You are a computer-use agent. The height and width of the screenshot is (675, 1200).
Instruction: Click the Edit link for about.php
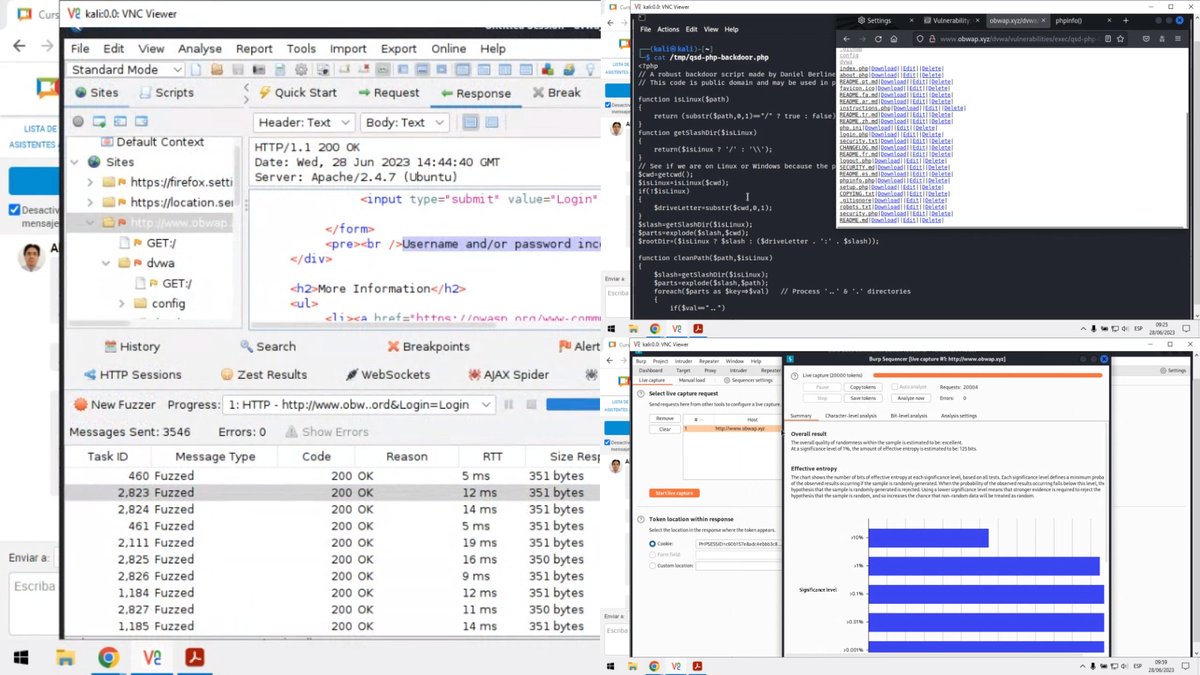tap(909, 75)
